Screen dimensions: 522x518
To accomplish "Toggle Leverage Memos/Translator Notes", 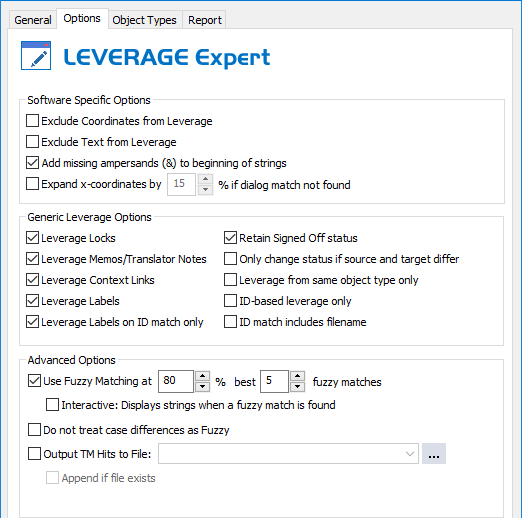I will coord(32,259).
